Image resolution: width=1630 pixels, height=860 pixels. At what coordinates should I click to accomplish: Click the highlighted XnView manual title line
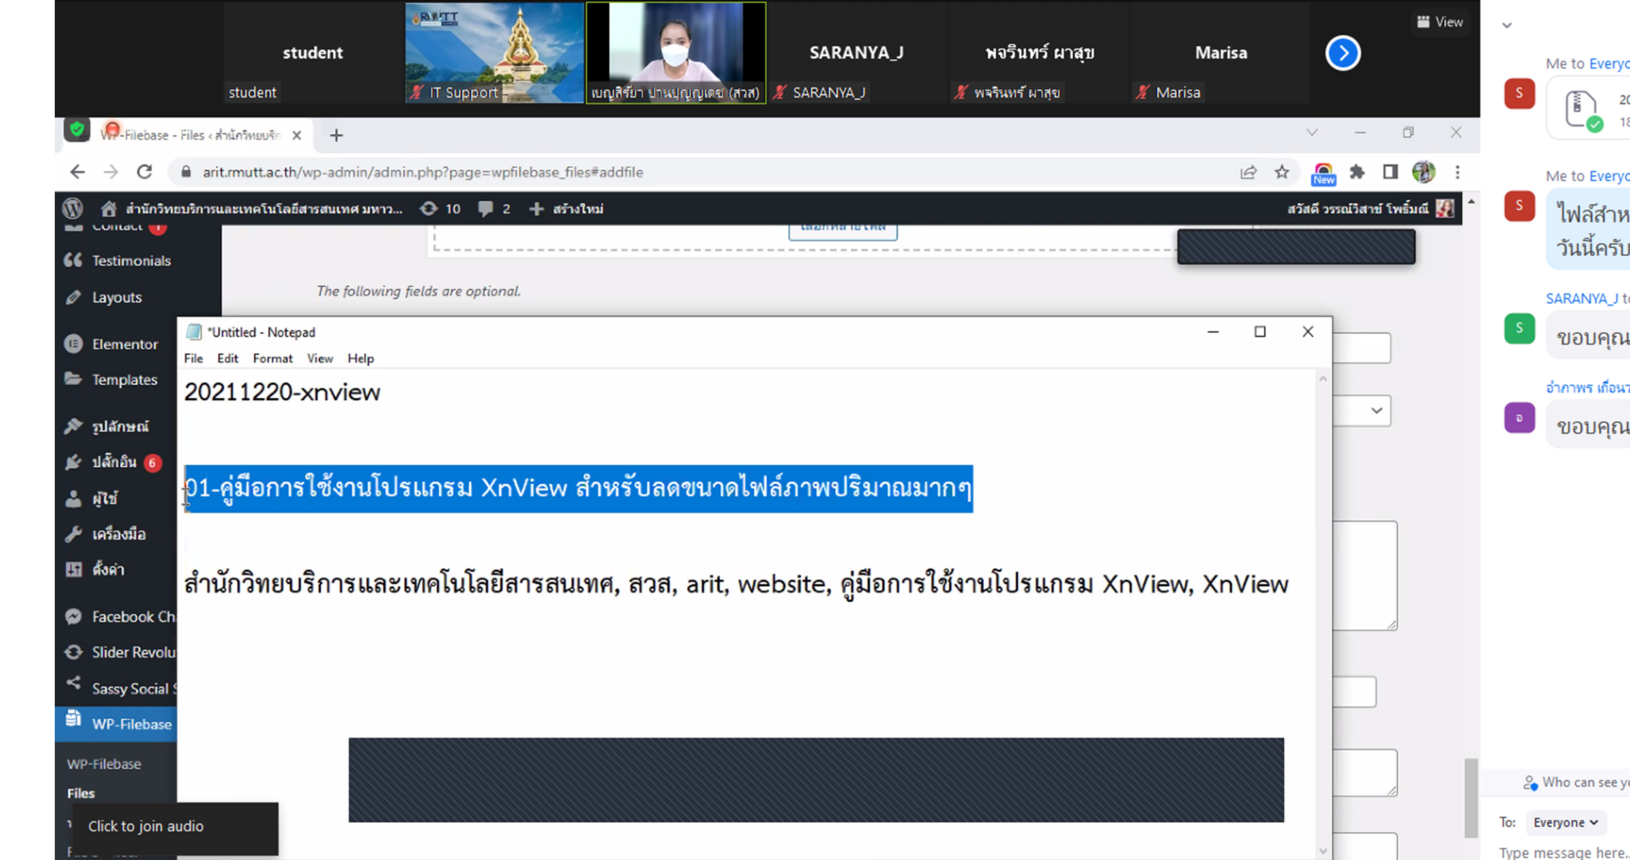pos(578,488)
